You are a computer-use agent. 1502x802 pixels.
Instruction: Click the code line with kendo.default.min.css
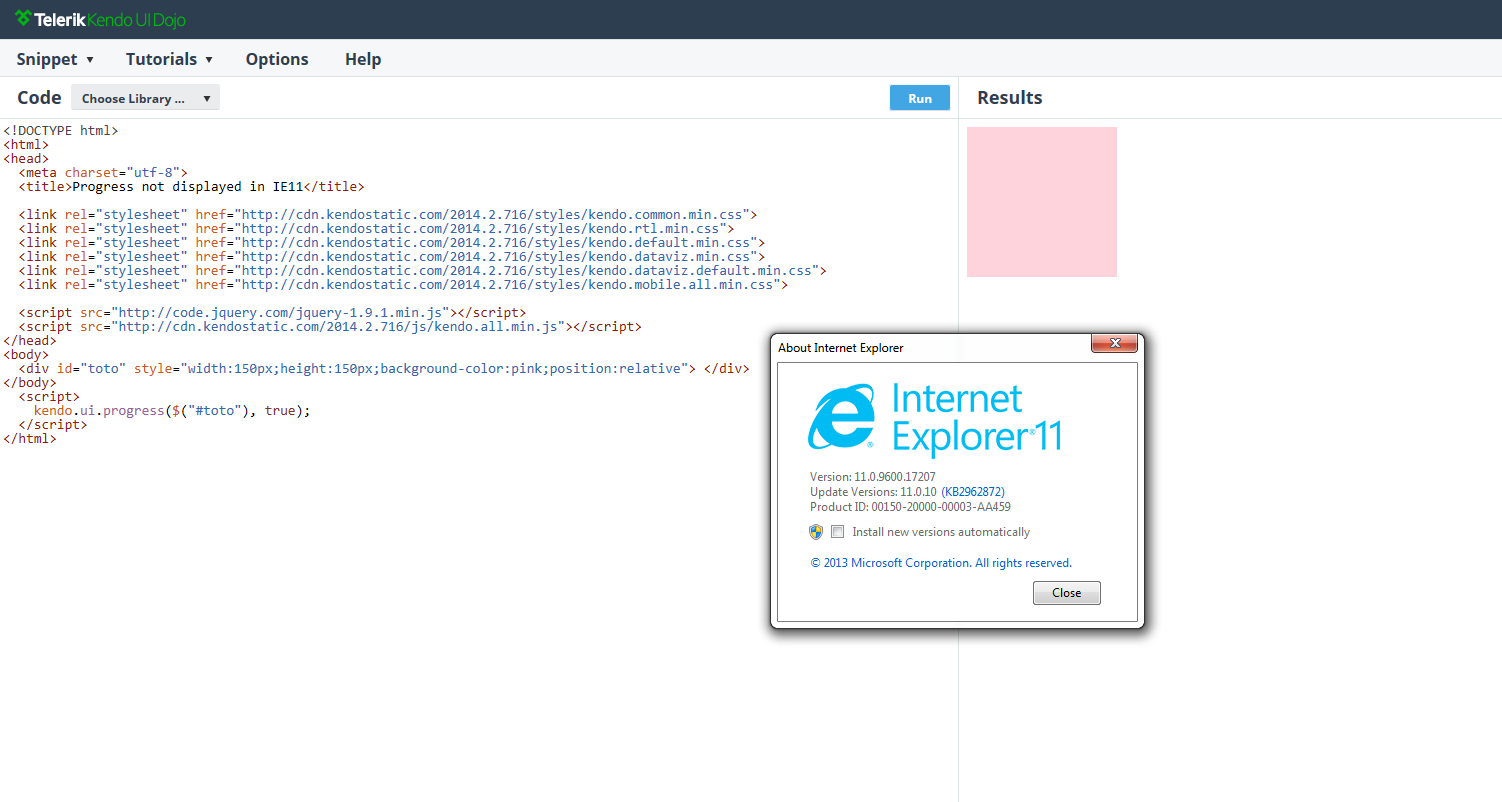[392, 243]
